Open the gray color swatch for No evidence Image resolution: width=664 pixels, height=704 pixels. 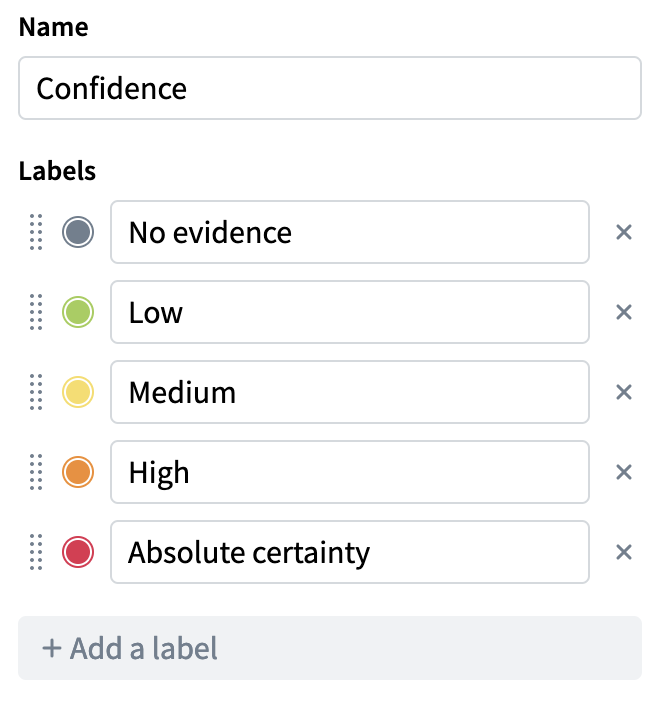[78, 233]
